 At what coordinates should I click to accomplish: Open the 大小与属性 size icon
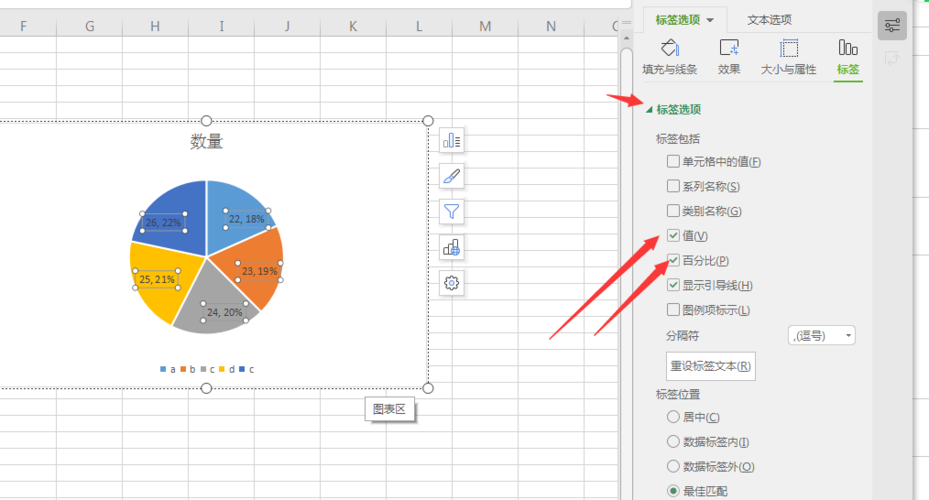tap(789, 48)
